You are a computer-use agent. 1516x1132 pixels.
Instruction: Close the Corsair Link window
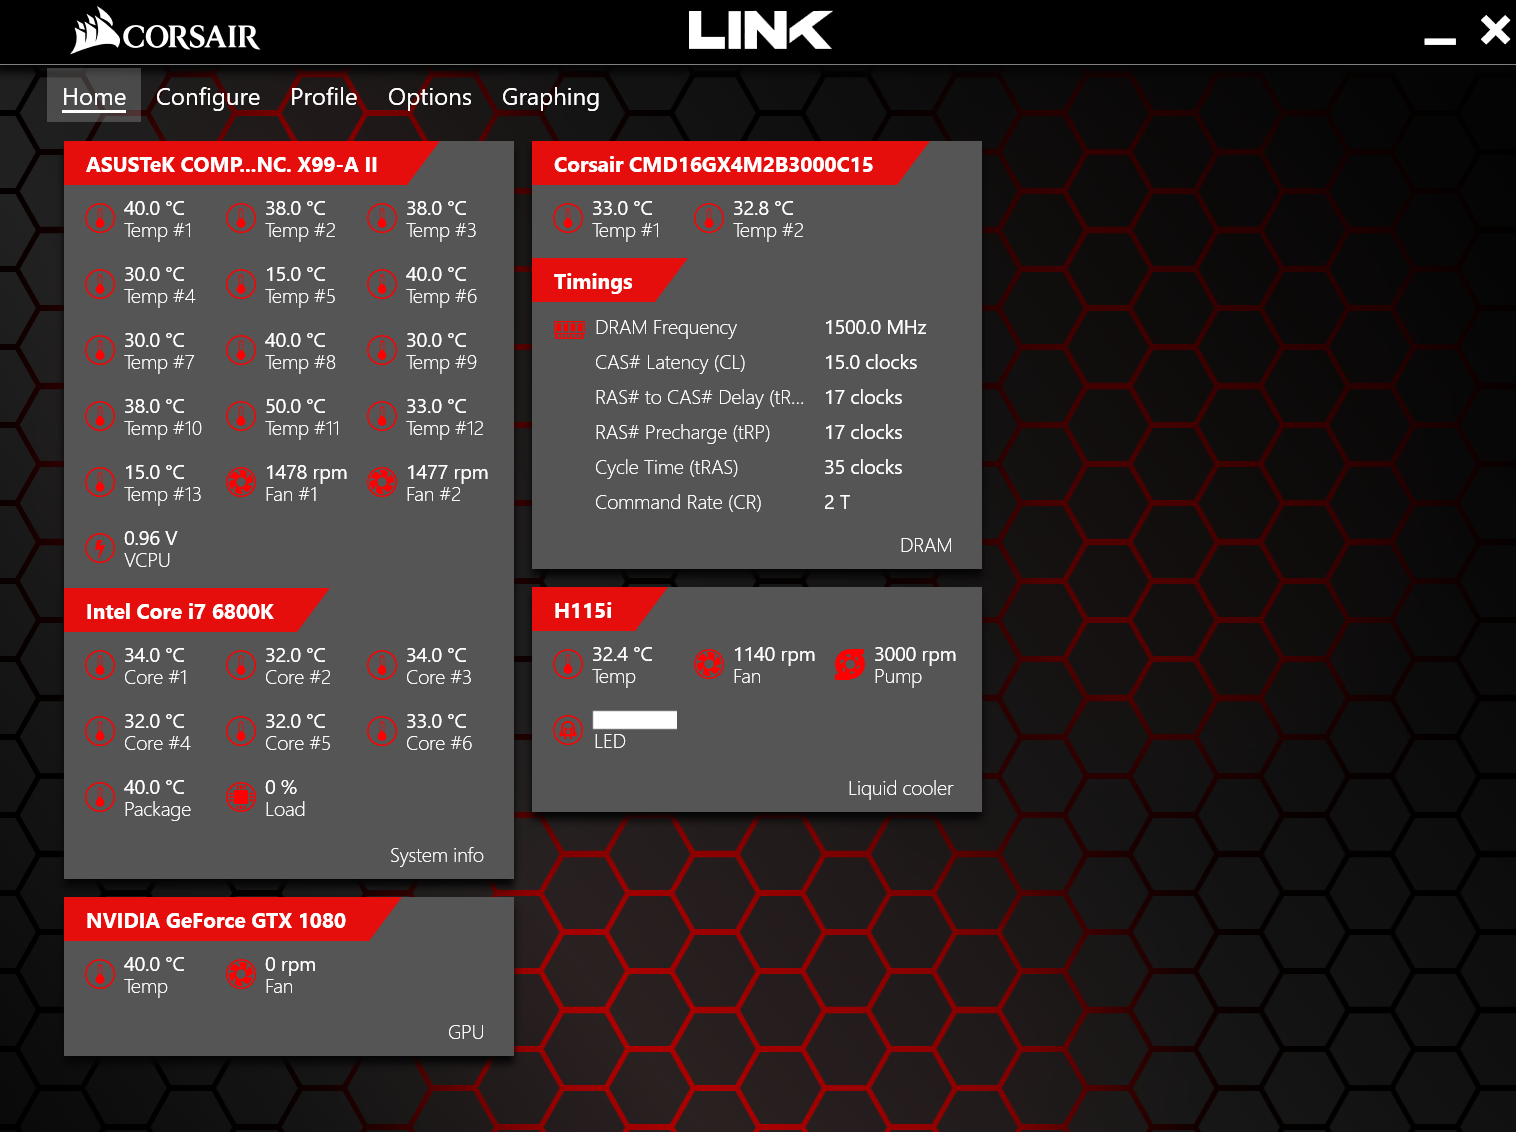click(x=1496, y=30)
